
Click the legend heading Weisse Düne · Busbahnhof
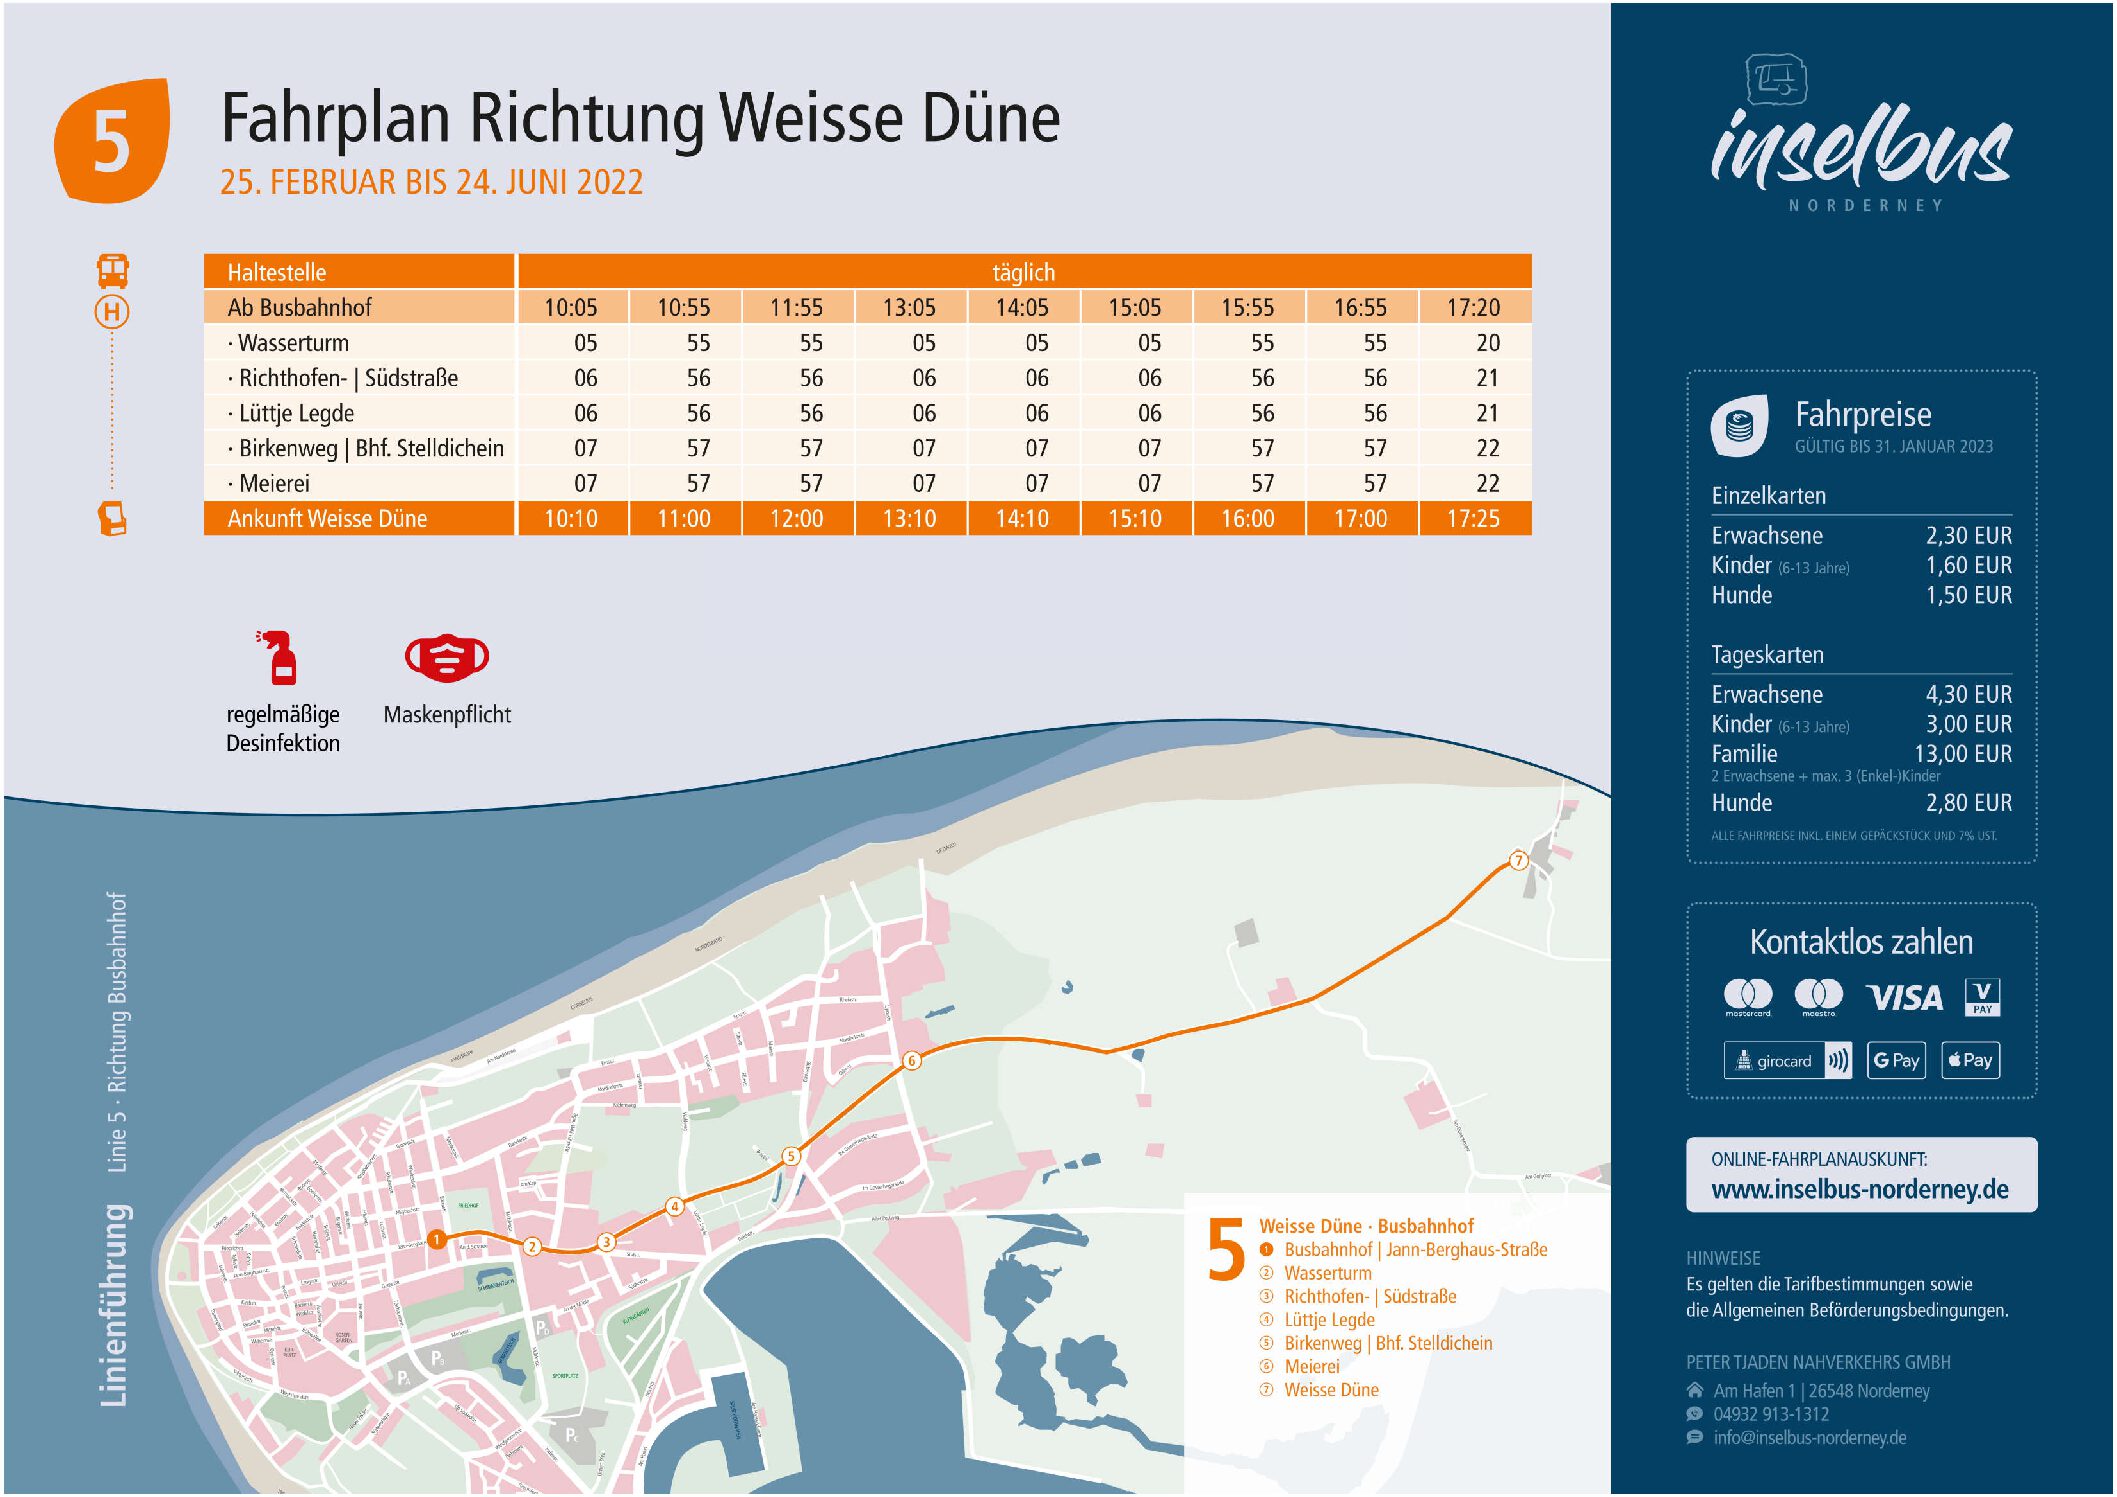[x=1366, y=1226]
